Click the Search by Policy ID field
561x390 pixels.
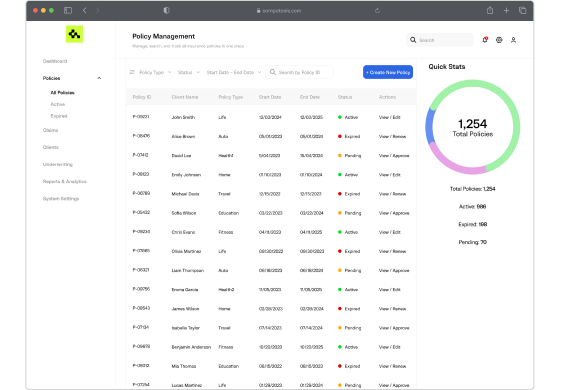coord(299,72)
